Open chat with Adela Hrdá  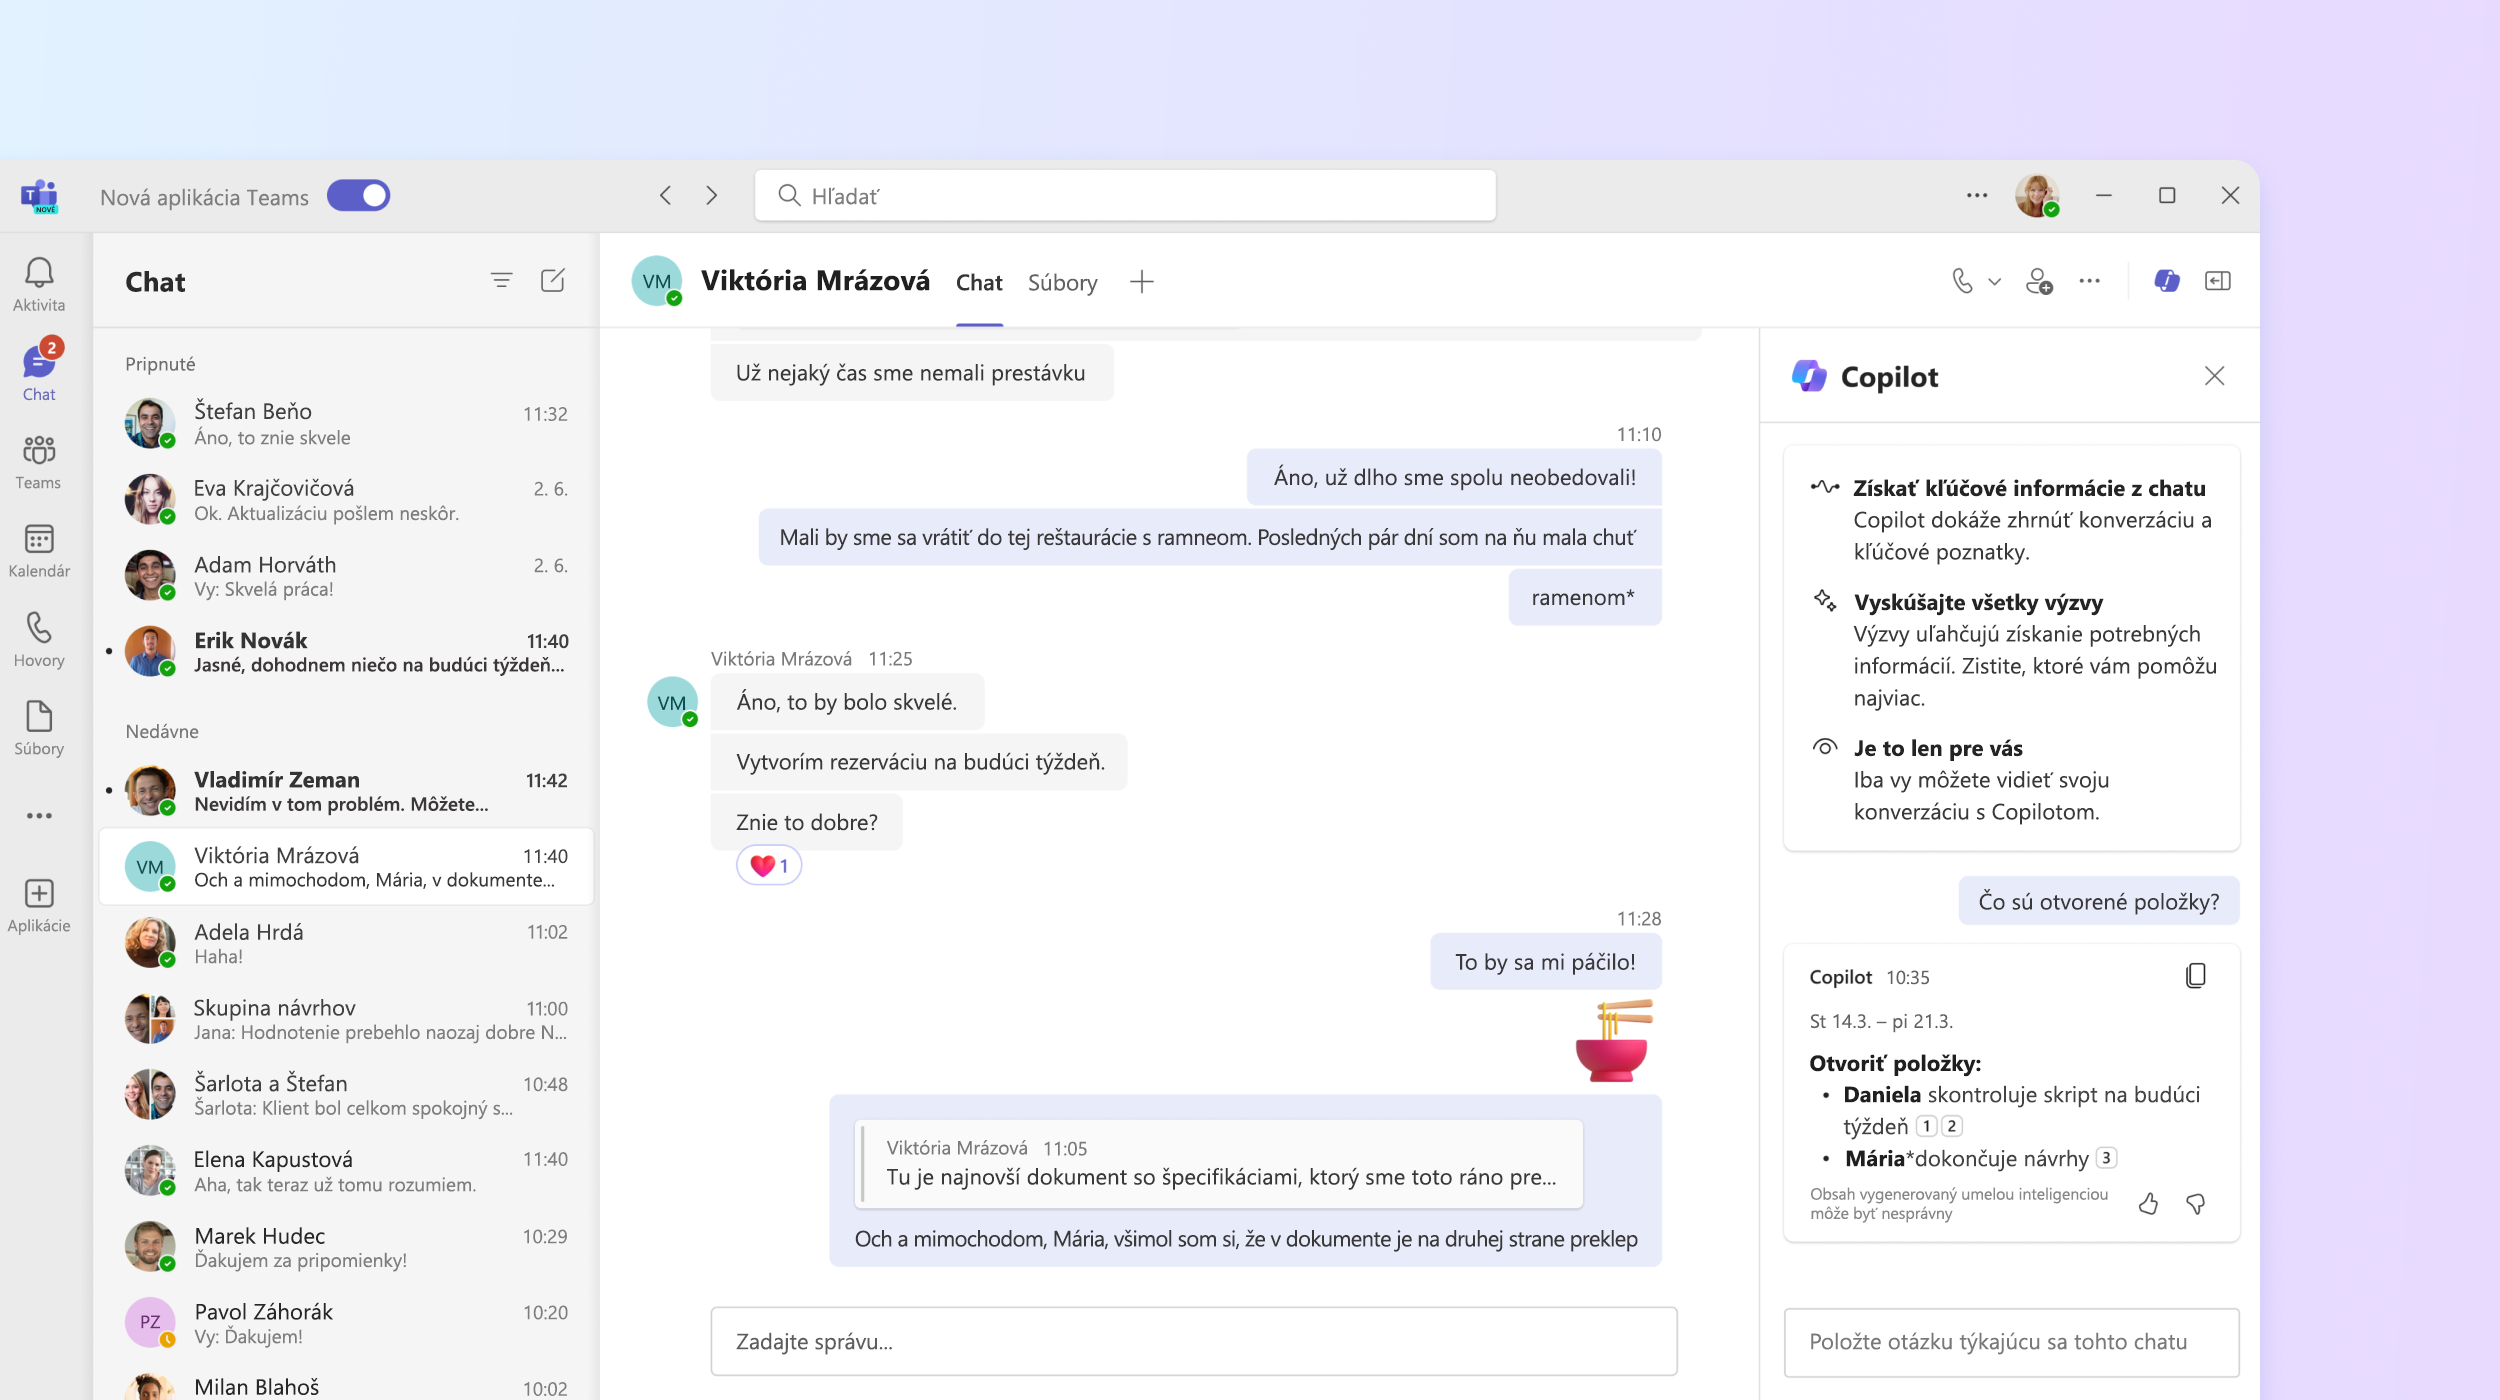pos(346,943)
